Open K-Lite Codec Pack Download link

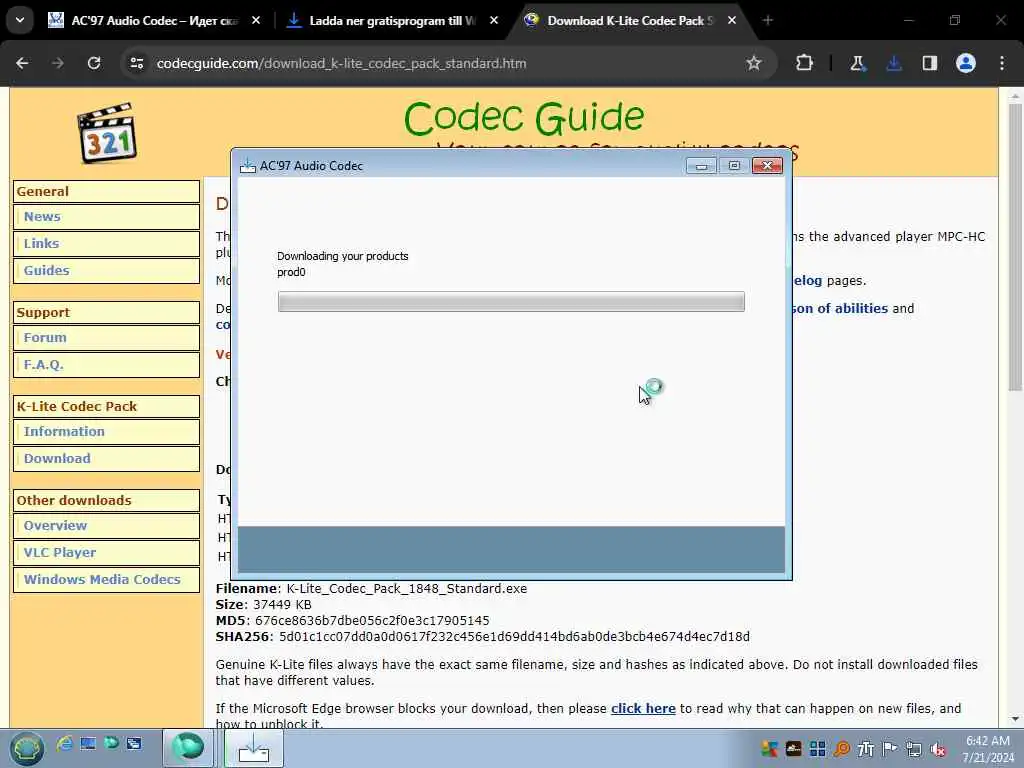tap(106, 458)
